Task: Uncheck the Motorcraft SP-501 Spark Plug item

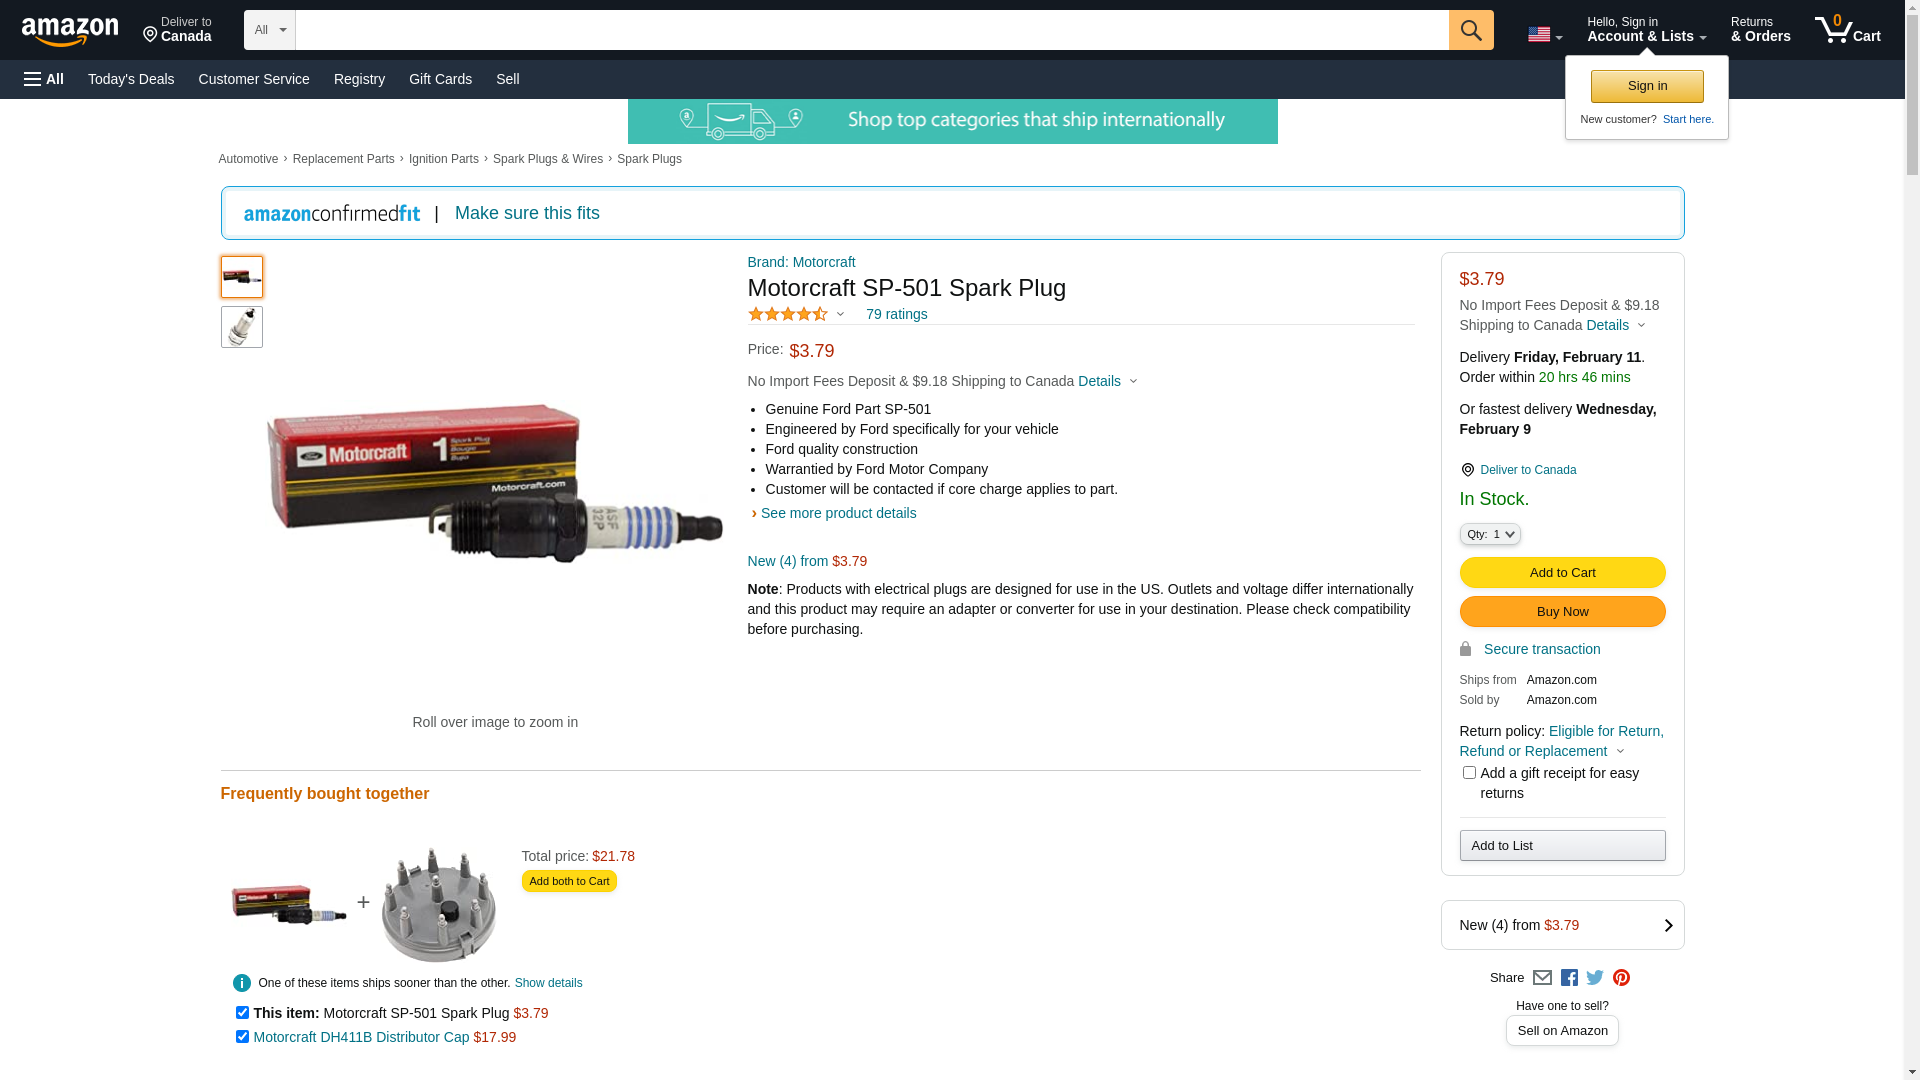Action: click(242, 1013)
